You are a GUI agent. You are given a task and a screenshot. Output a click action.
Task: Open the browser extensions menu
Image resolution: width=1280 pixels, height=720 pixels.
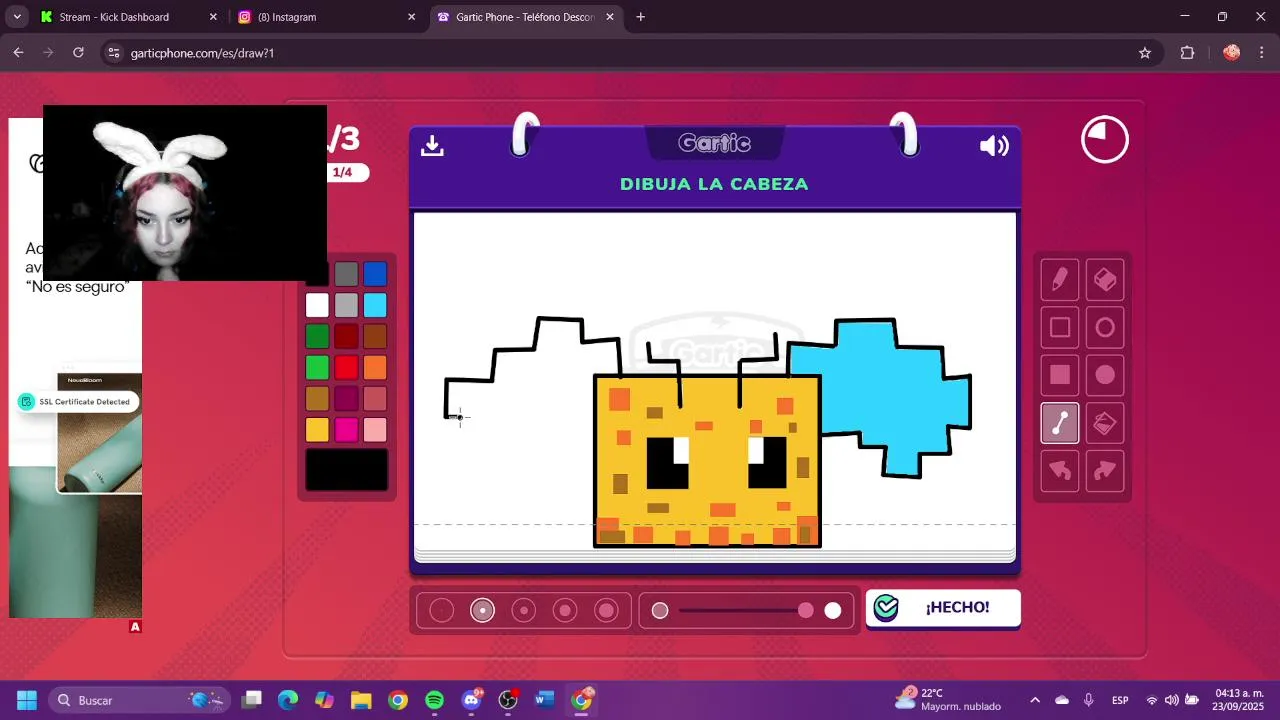coord(1188,53)
